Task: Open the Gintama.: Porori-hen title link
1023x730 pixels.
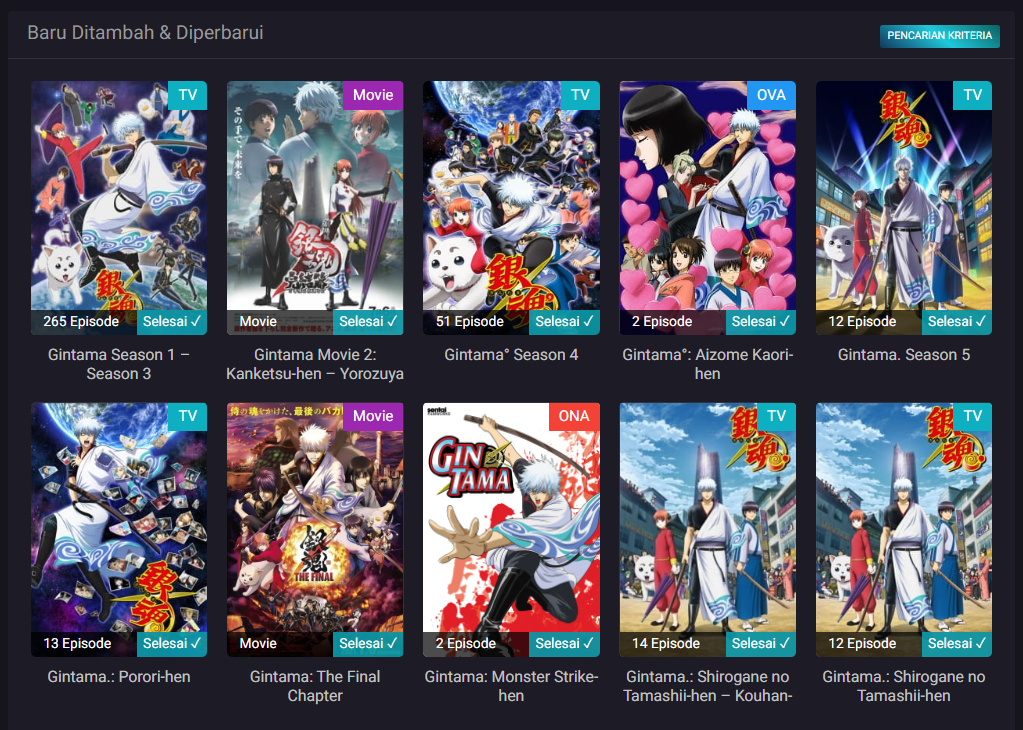Action: click(x=118, y=677)
